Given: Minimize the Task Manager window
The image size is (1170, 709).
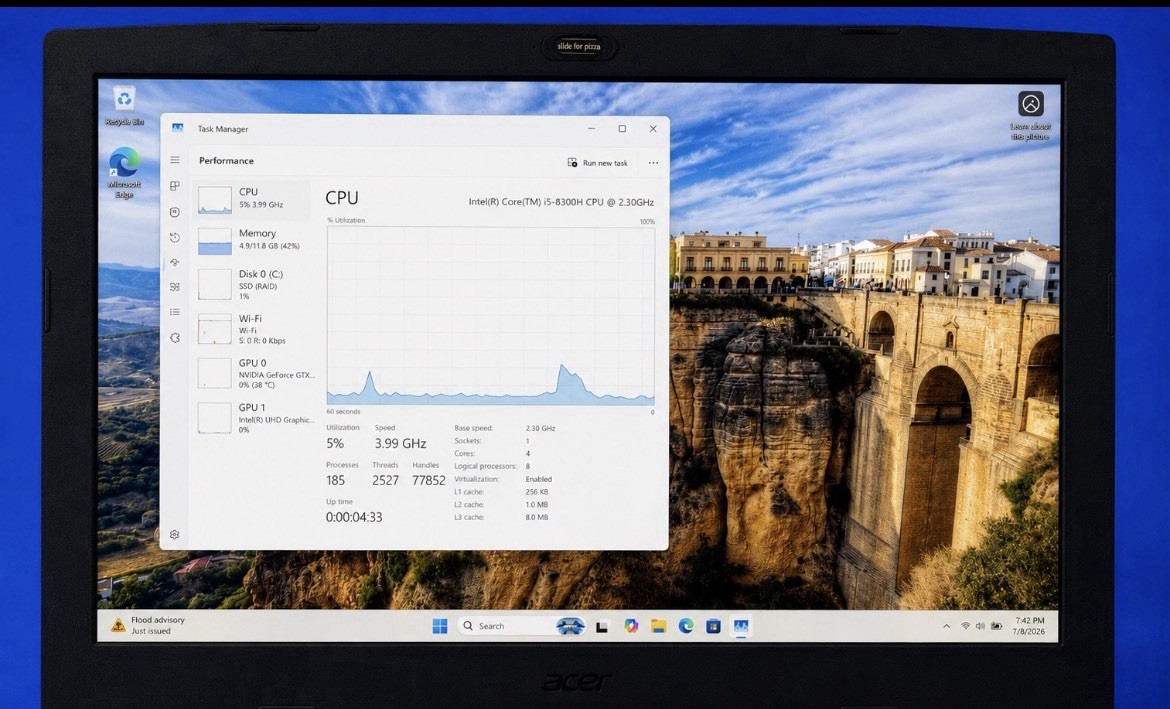Looking at the screenshot, I should (x=592, y=128).
